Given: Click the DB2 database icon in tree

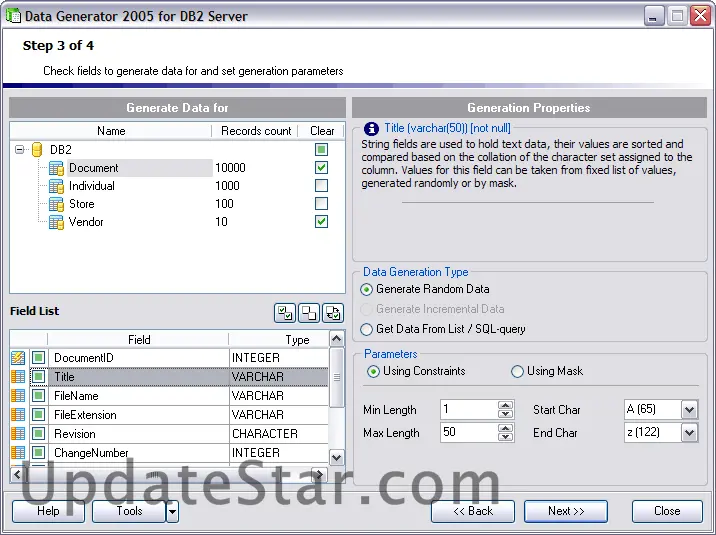Looking at the screenshot, I should (37, 150).
